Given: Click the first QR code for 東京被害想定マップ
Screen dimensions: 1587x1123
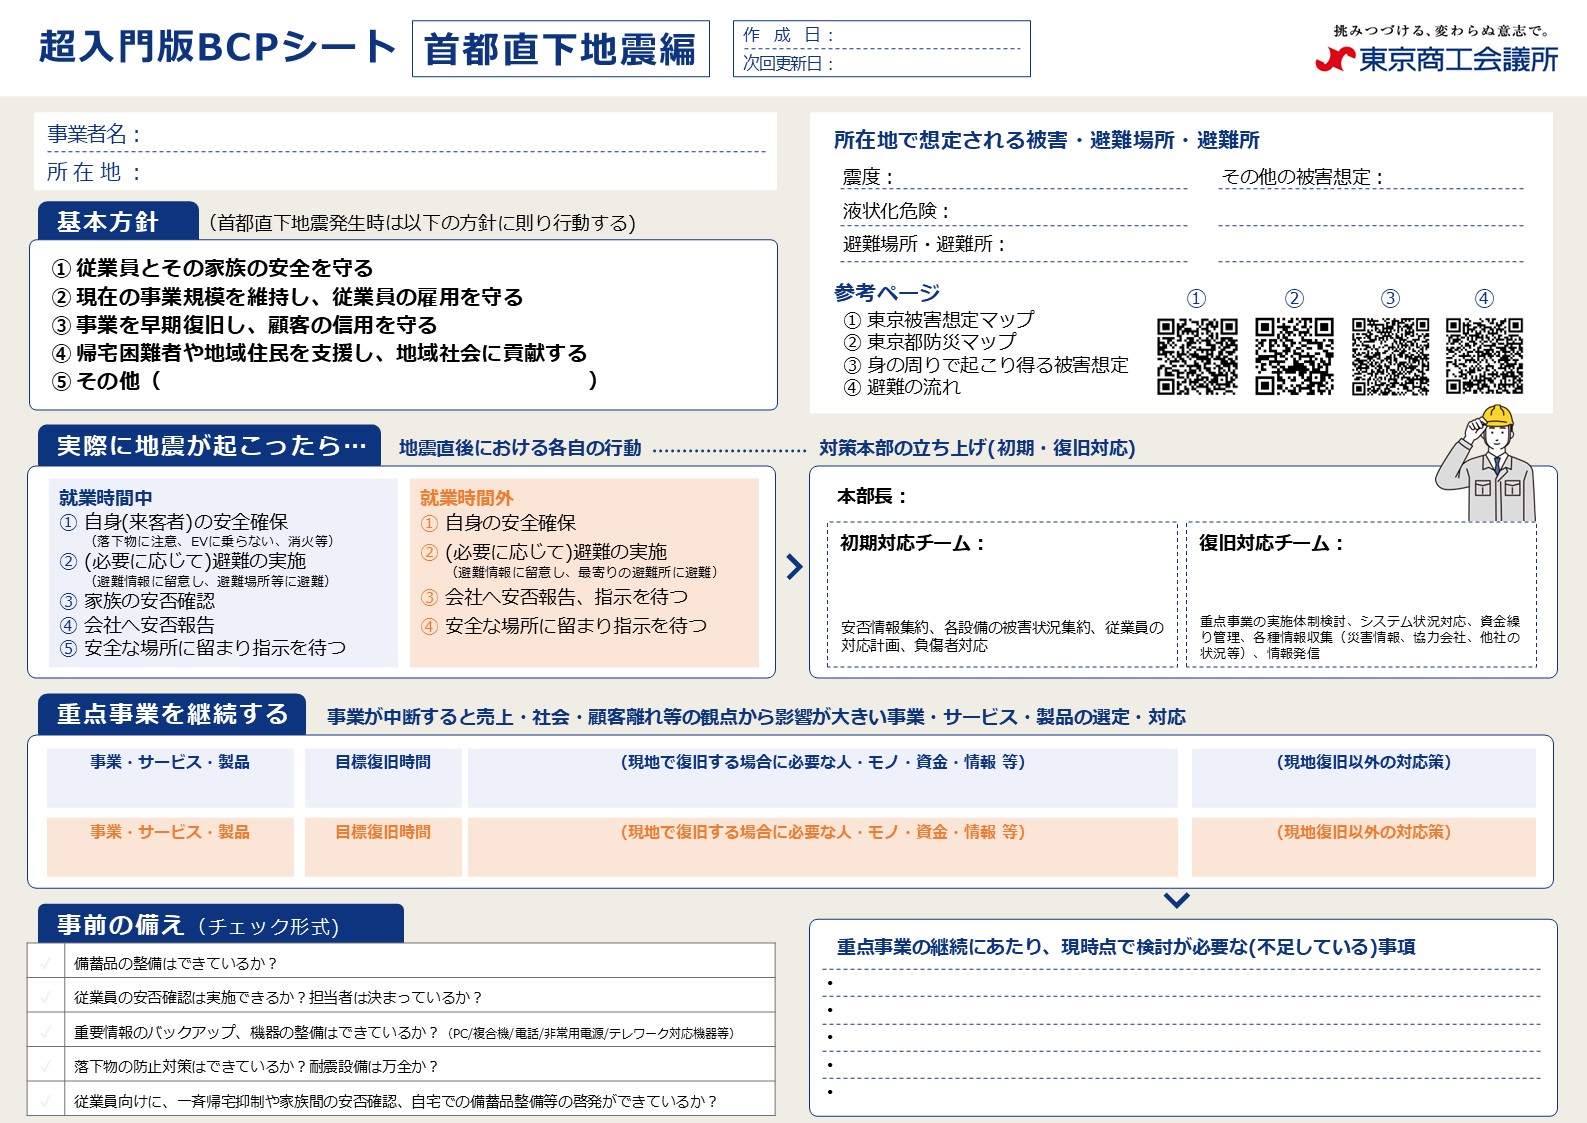Looking at the screenshot, I should pyautogui.click(x=1196, y=357).
